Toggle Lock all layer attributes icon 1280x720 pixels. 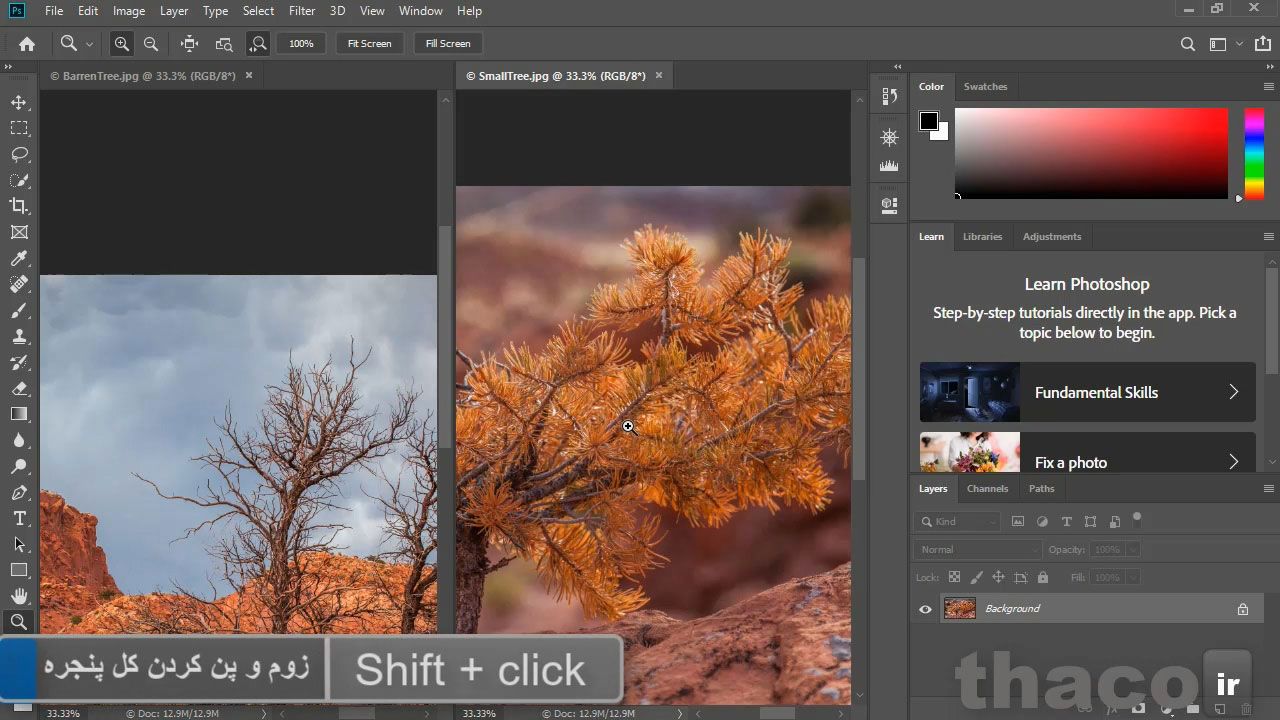[x=1043, y=577]
